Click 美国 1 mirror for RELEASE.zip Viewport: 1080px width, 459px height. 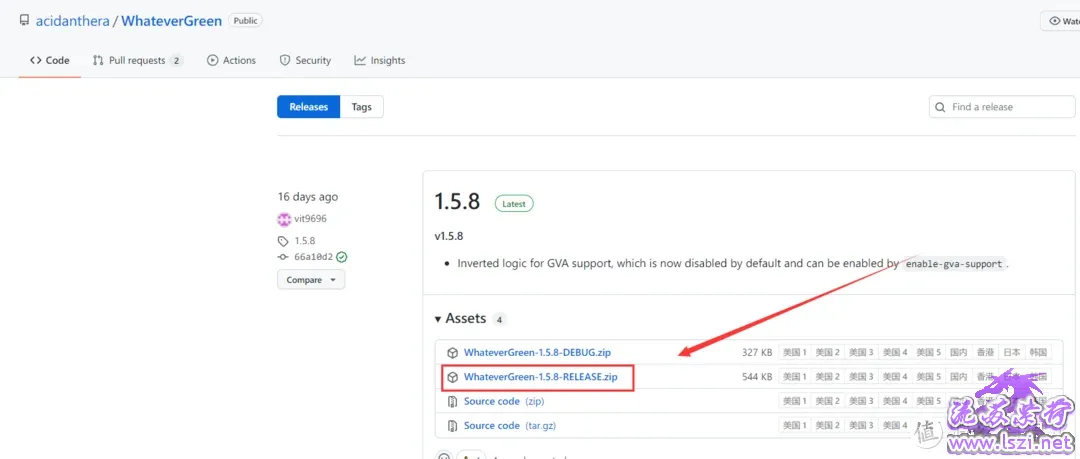click(x=795, y=377)
